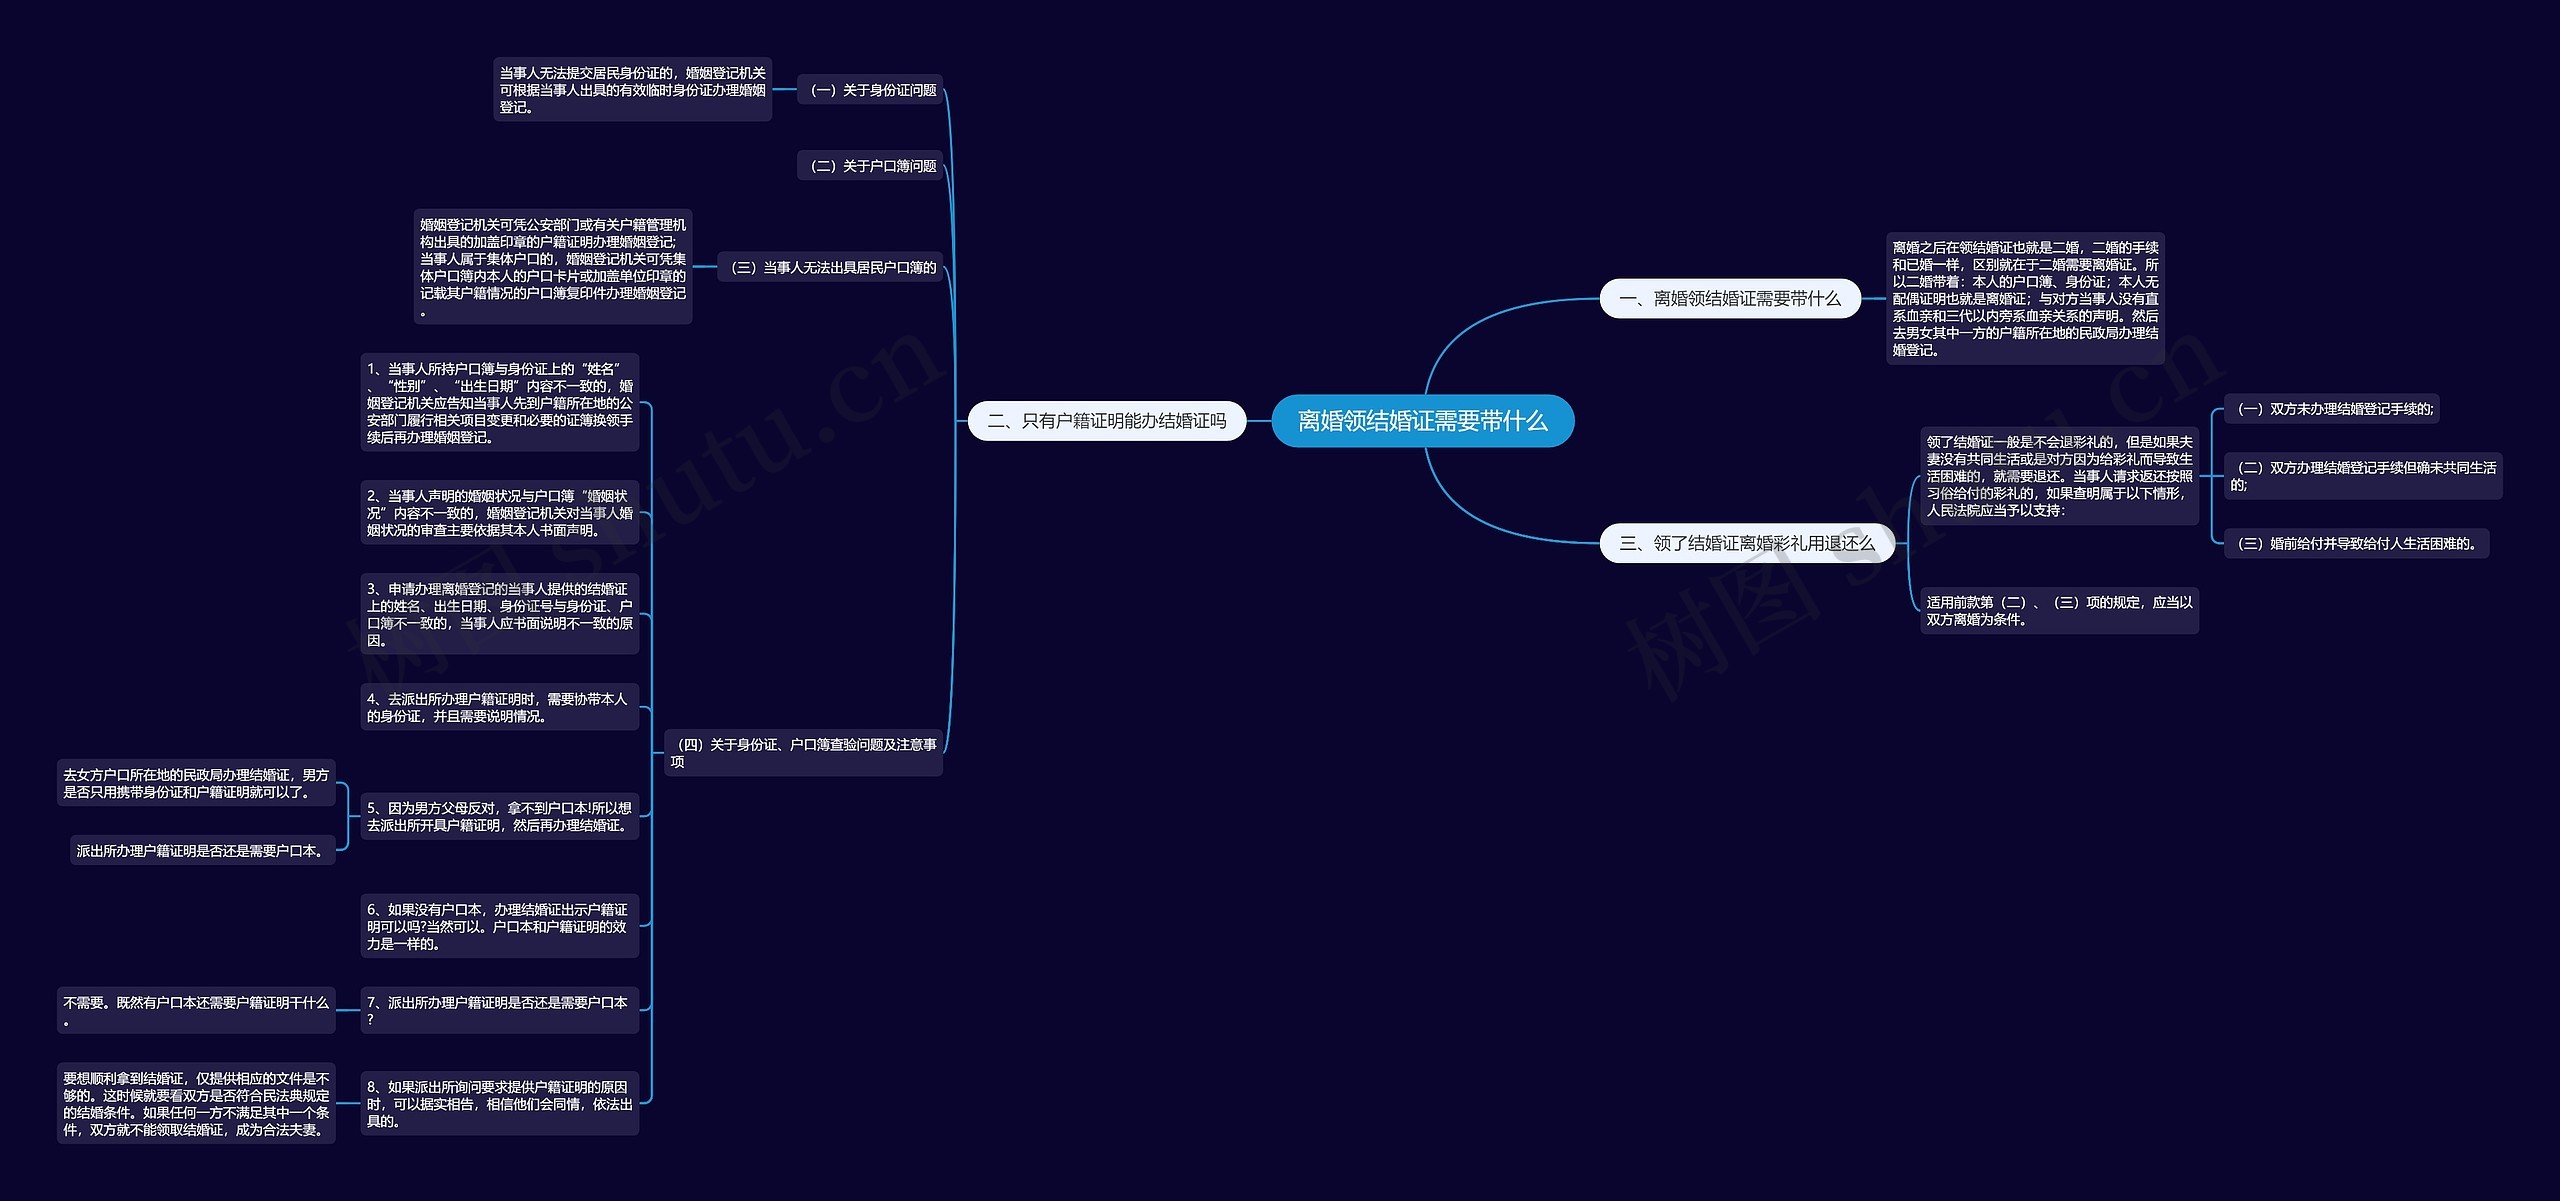Select node (三) 婚前给付并导致给付人生活困难的
Image resolution: width=2560 pixels, height=1201 pixels.
coord(2357,543)
